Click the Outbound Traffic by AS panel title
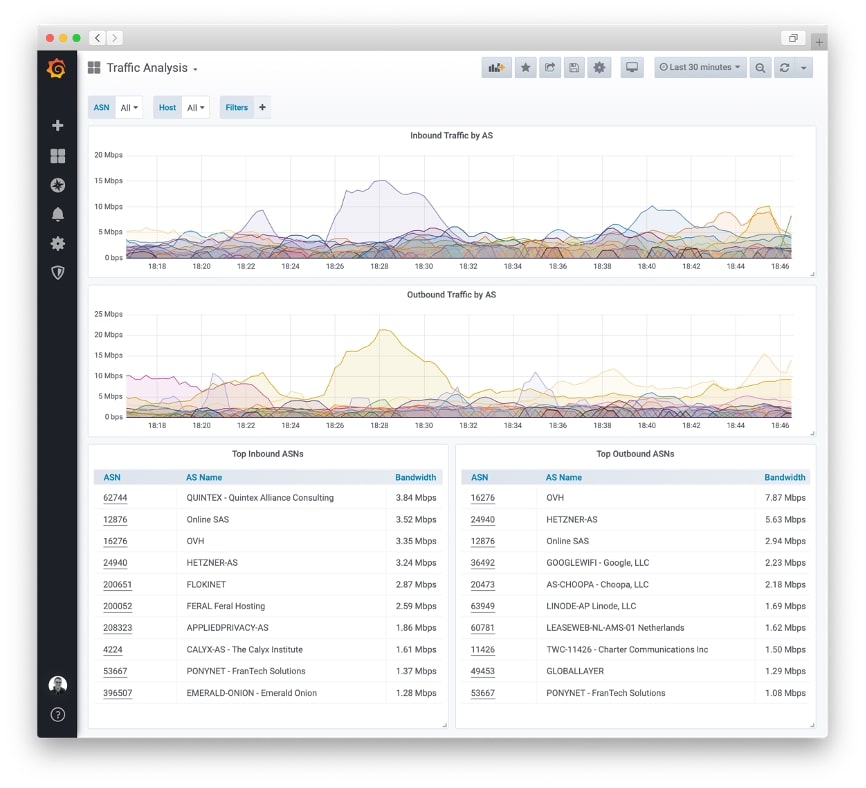The image size is (866, 788). [x=451, y=294]
